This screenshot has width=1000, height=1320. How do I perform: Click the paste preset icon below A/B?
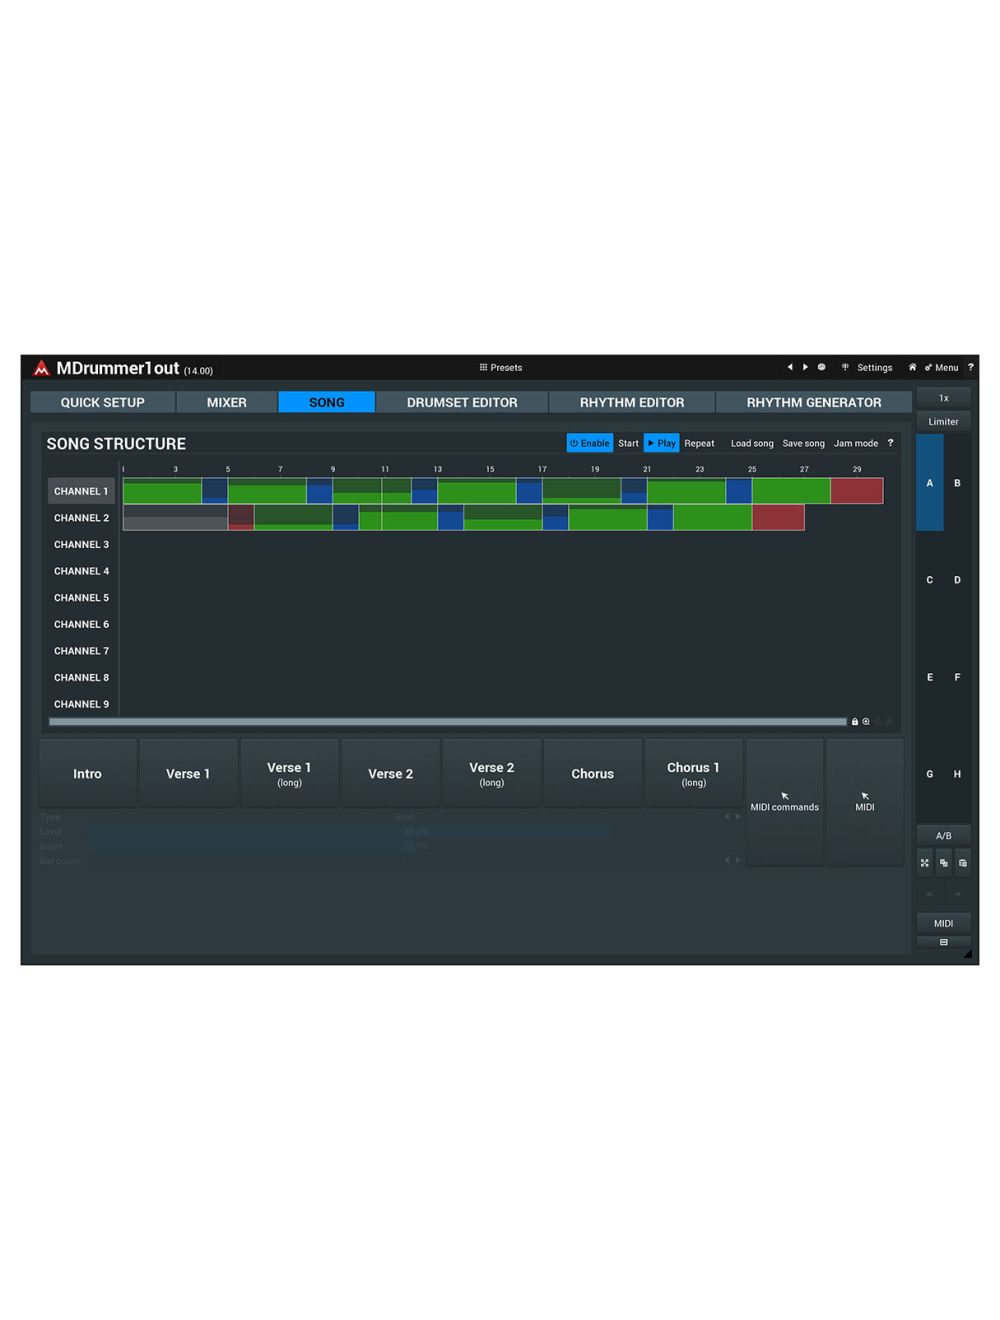(x=963, y=863)
